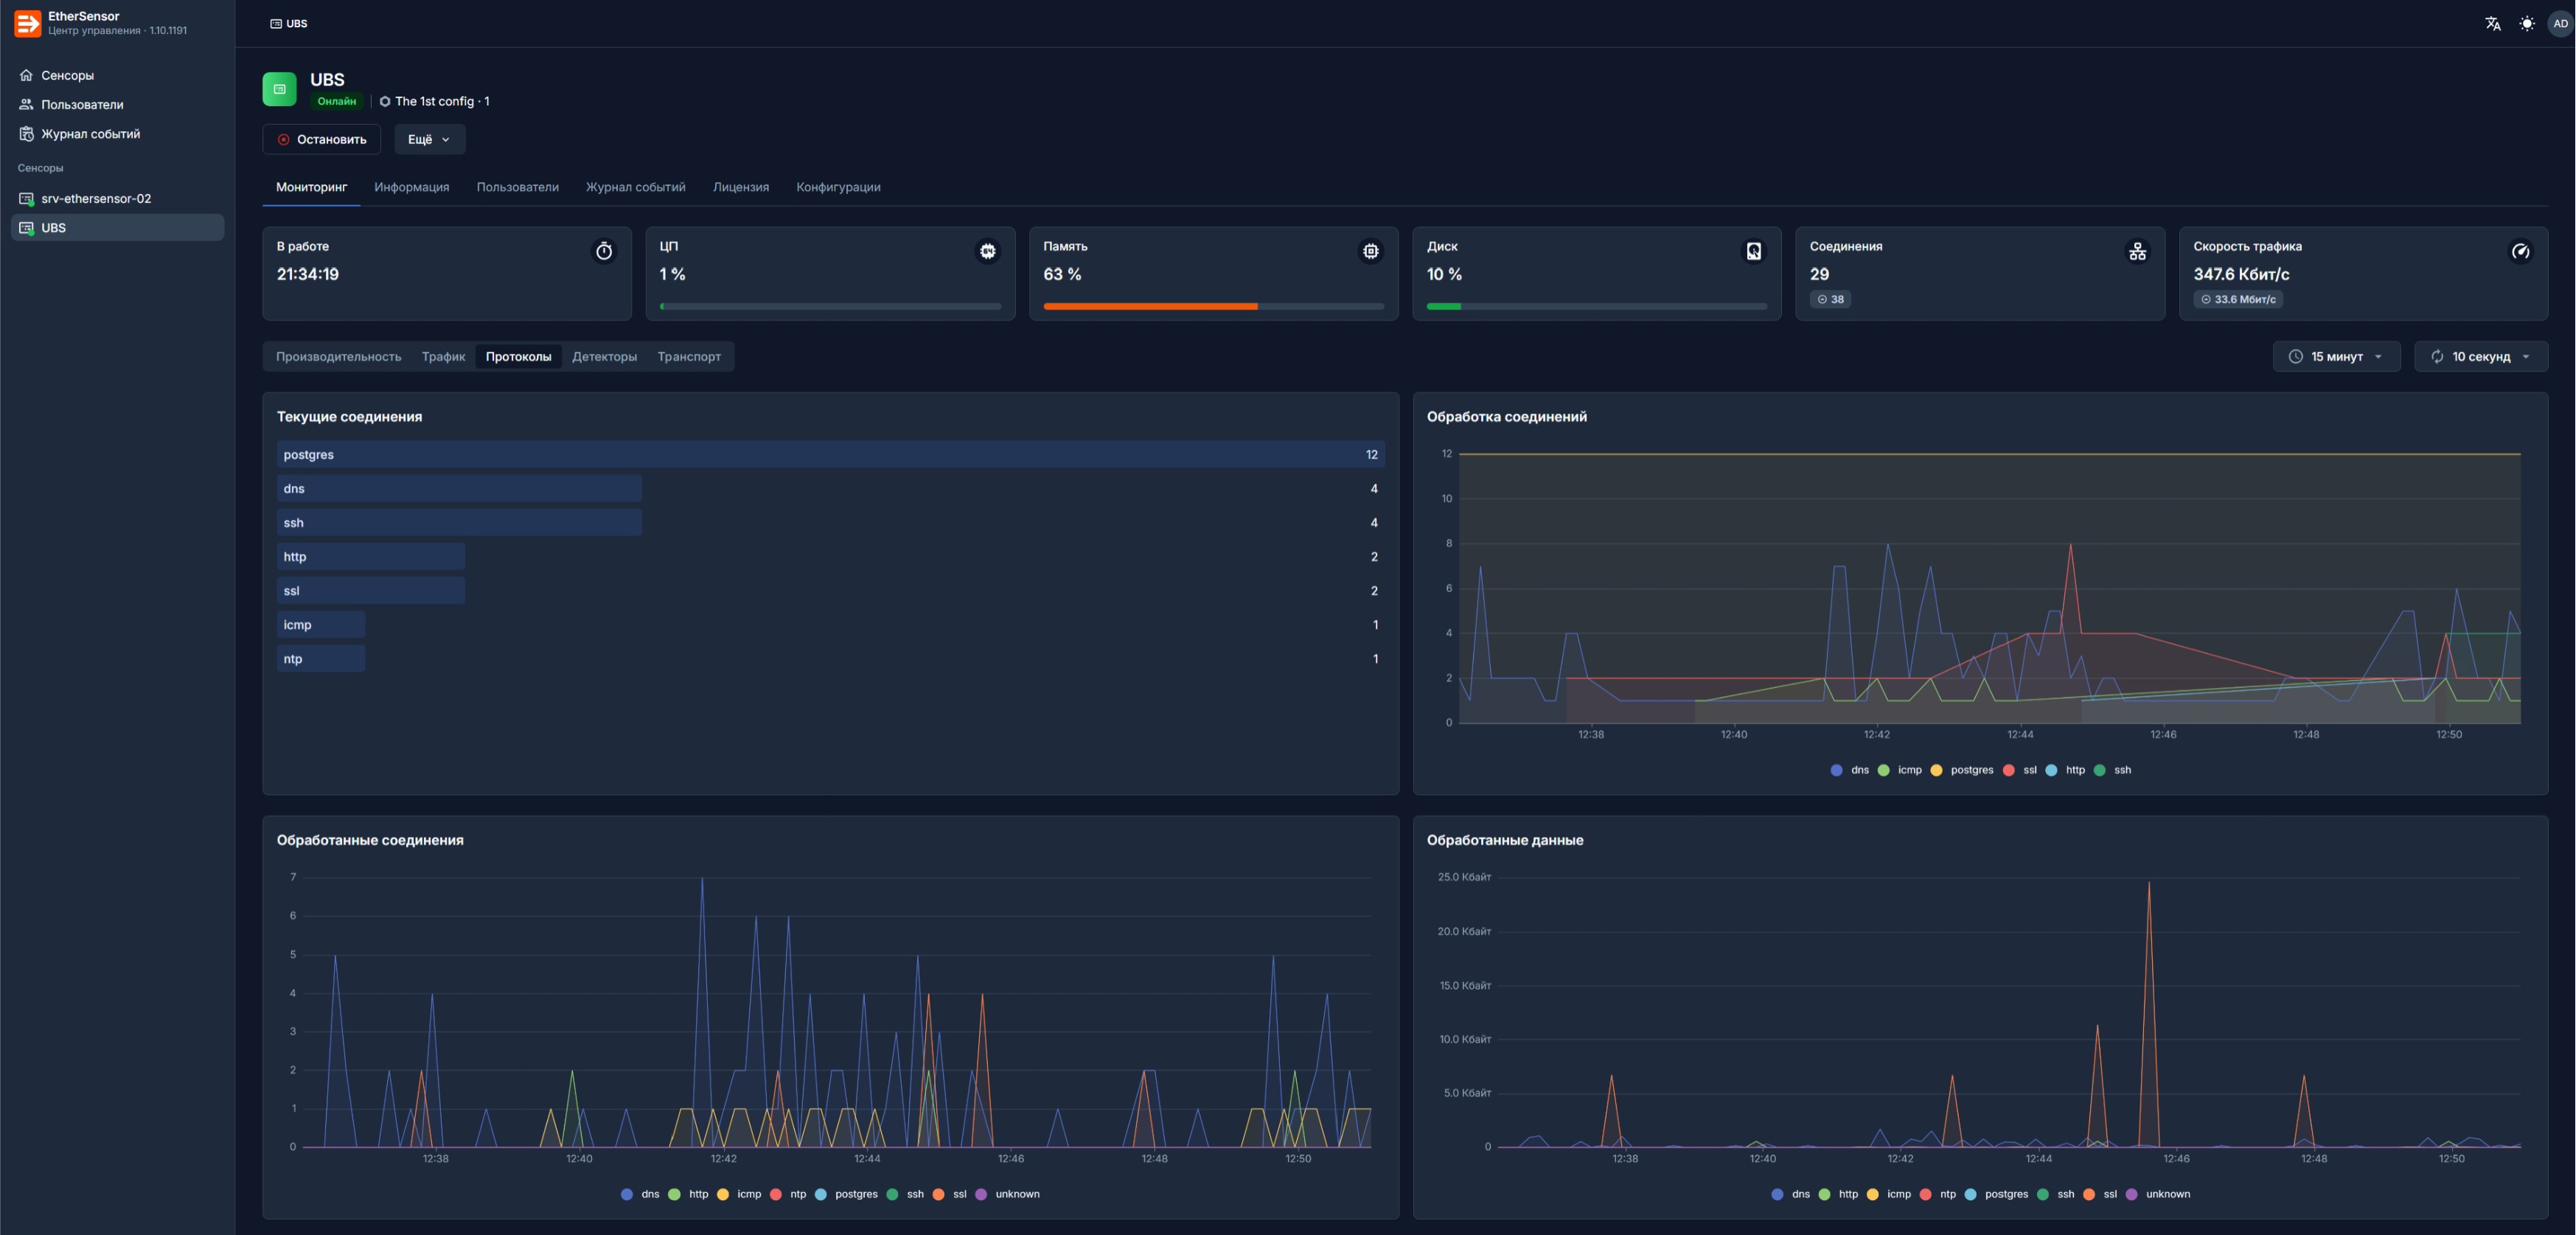Click the CPU chip icon

[987, 251]
